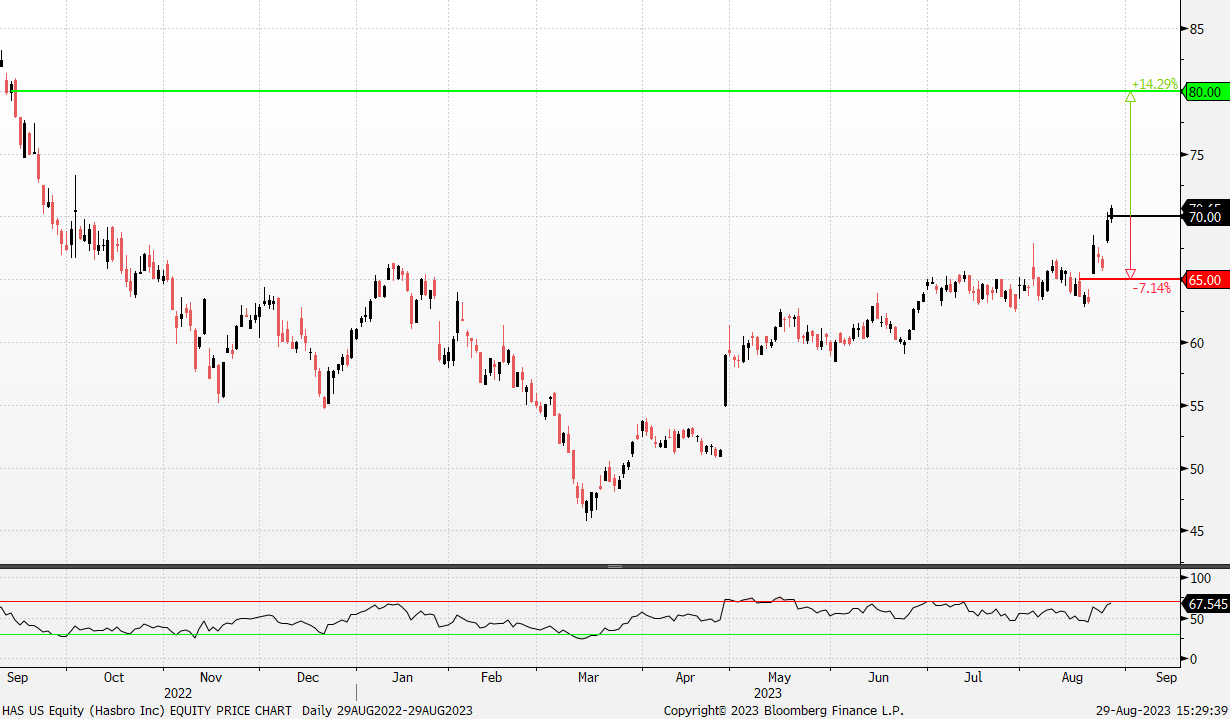The image size is (1230, 719).
Task: Click the -7.14% downside annotation label
Action: pyautogui.click(x=1151, y=288)
